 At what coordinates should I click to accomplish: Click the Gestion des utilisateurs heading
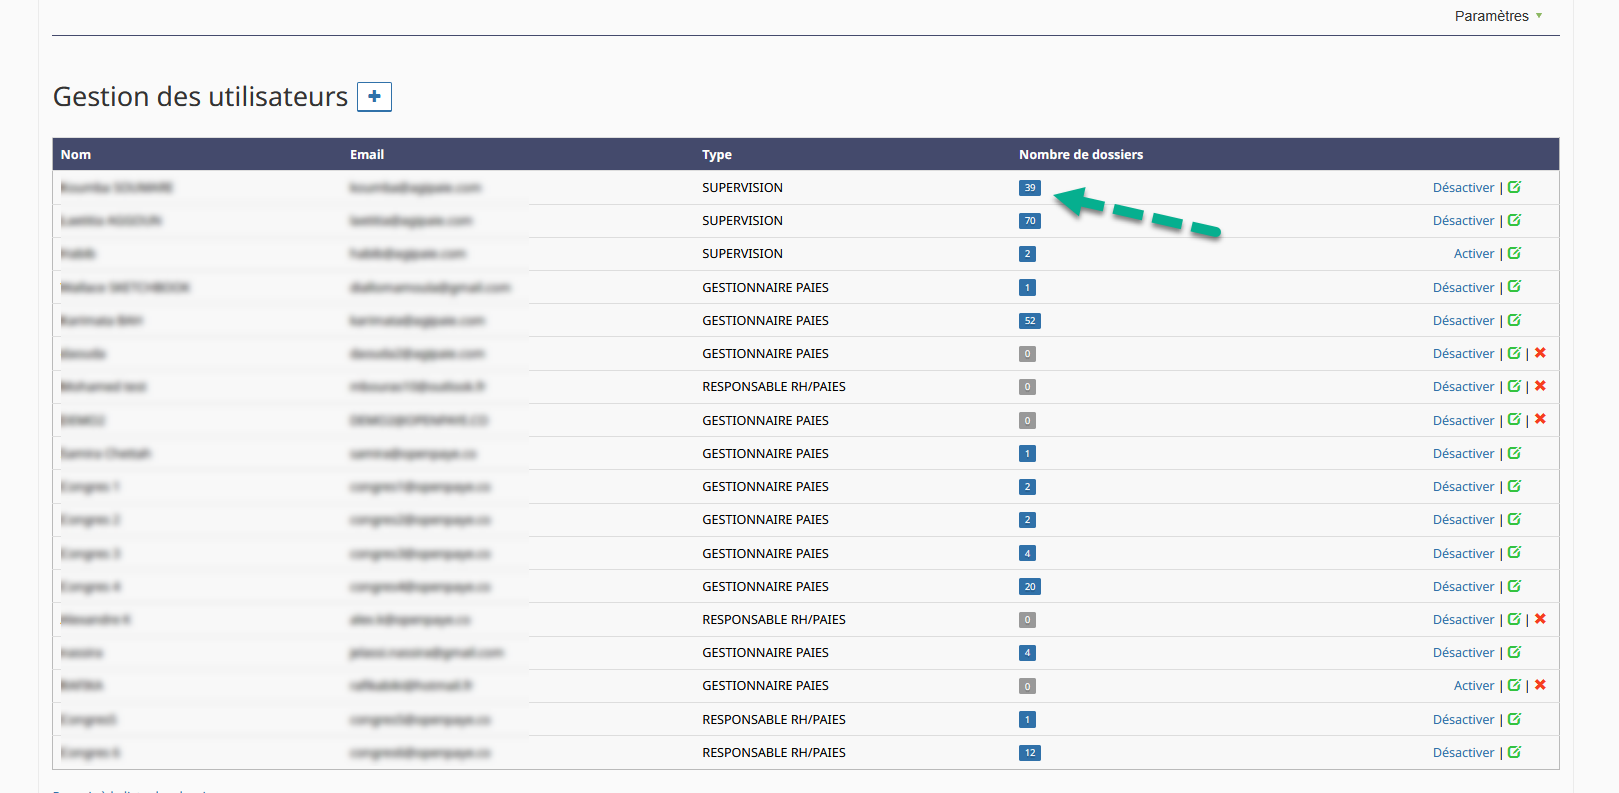pos(200,97)
